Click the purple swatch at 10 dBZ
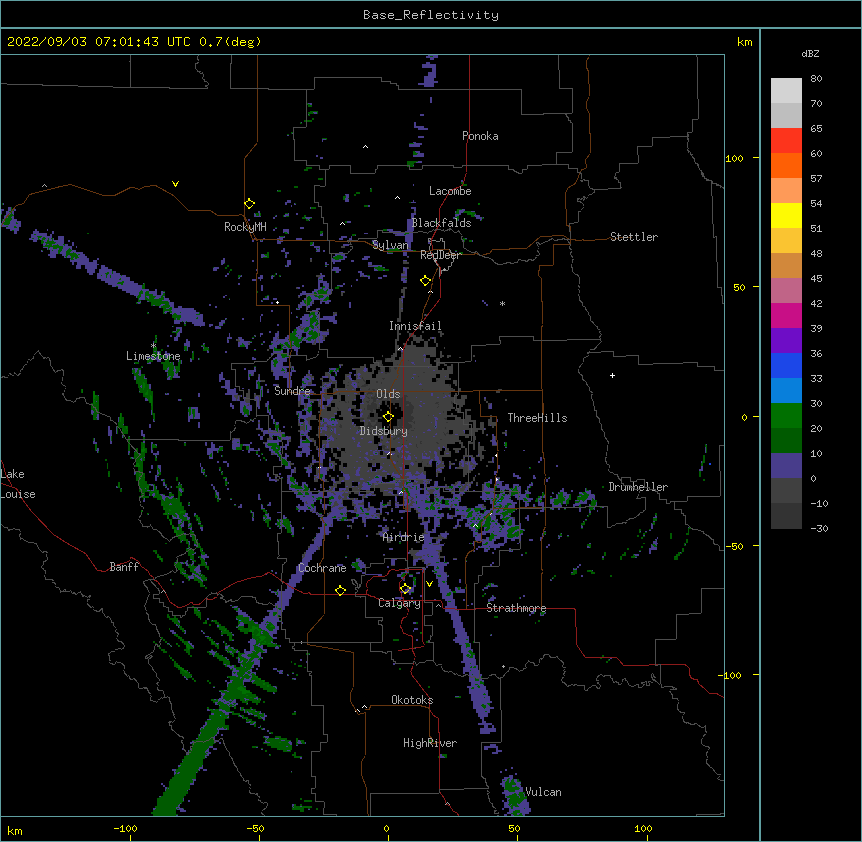This screenshot has width=862, height=842. [x=786, y=466]
